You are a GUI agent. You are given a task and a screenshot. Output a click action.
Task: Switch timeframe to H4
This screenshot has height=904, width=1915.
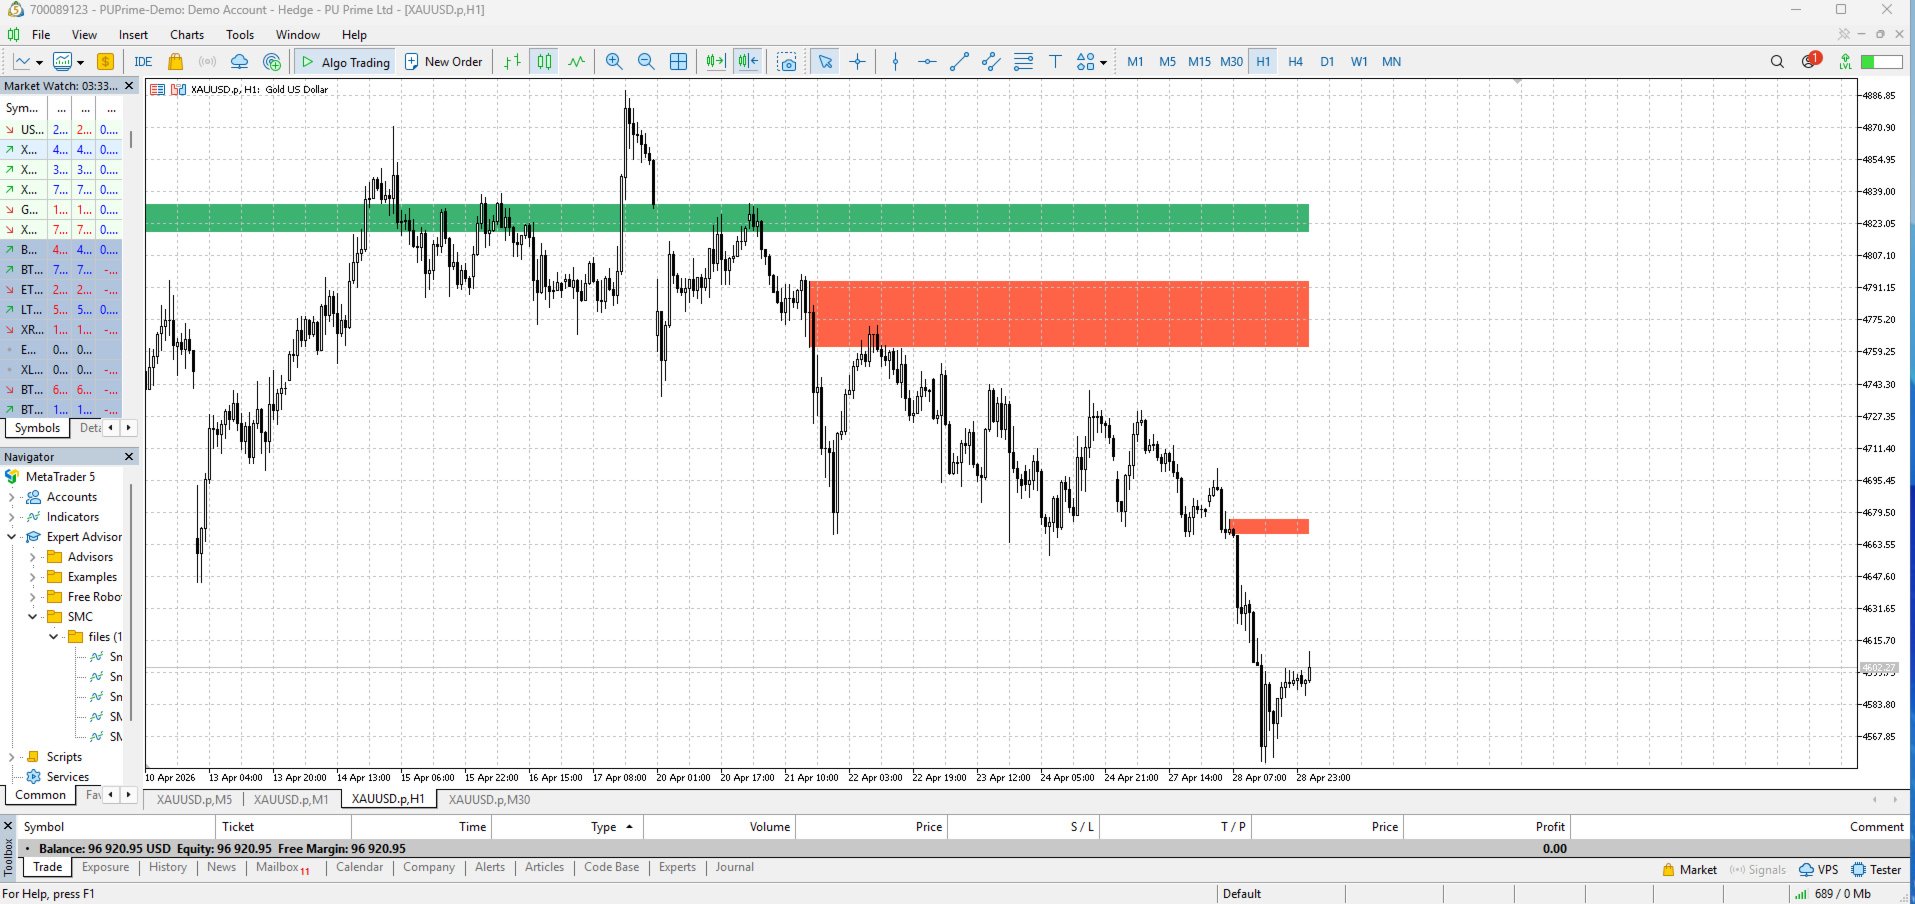coord(1295,62)
